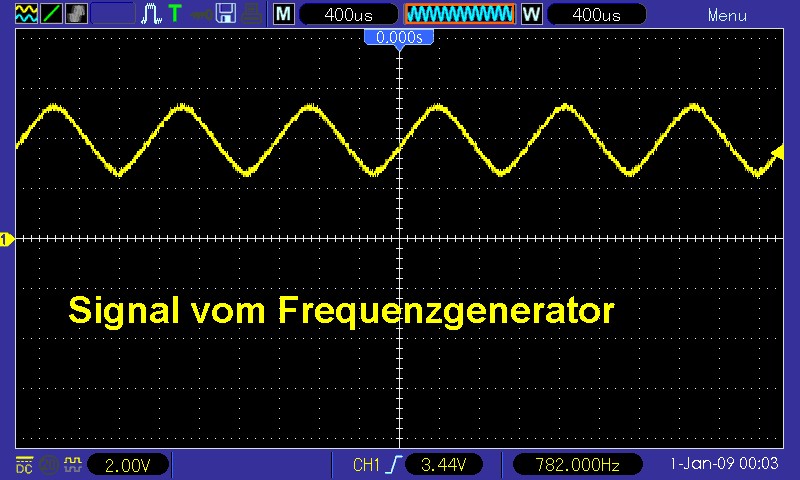Click the window timebase 400us value
Image resolution: width=800 pixels, height=480 pixels.
click(596, 14)
